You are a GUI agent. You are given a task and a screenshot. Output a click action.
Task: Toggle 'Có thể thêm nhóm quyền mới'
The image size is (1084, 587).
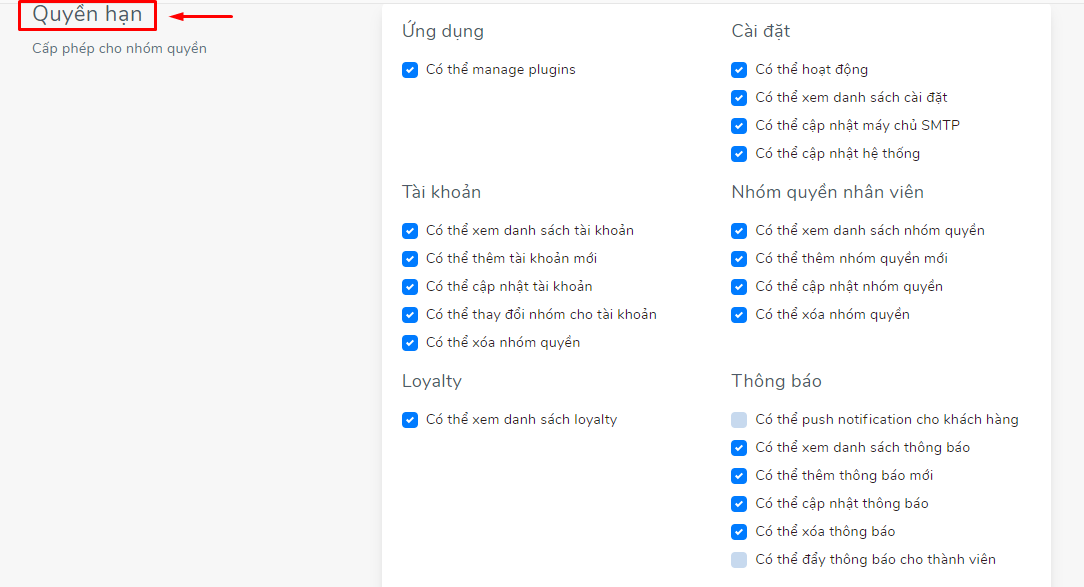click(x=739, y=259)
